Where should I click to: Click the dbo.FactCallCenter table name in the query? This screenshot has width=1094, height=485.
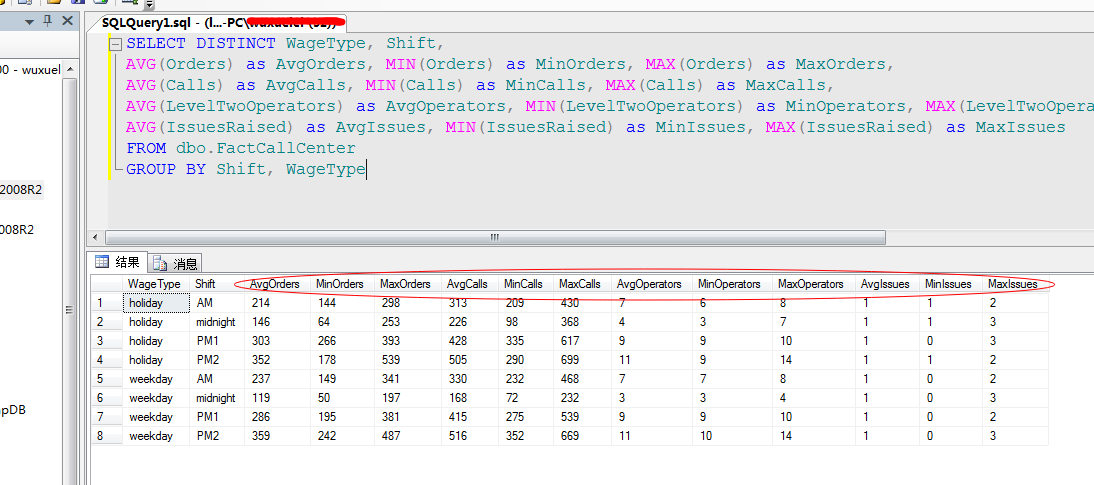point(265,148)
